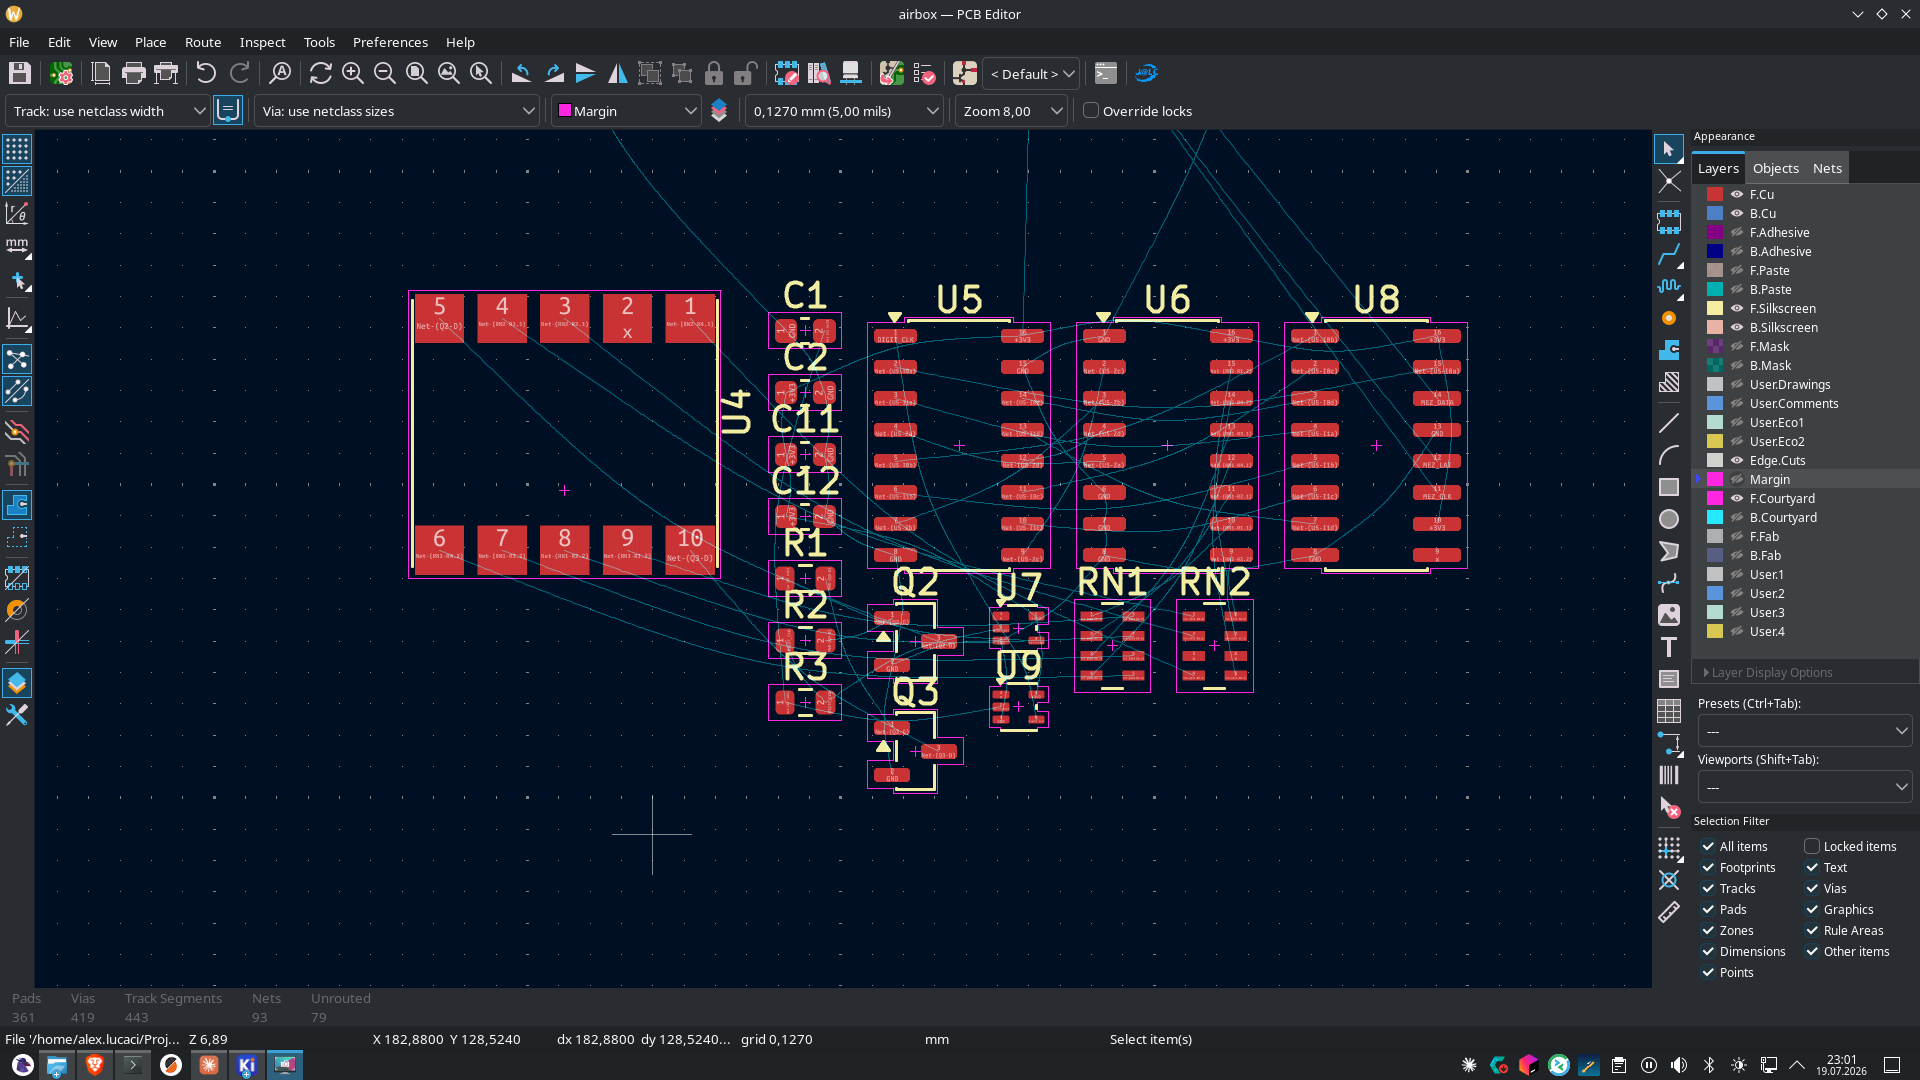Click the Undo arrow icon

point(206,73)
